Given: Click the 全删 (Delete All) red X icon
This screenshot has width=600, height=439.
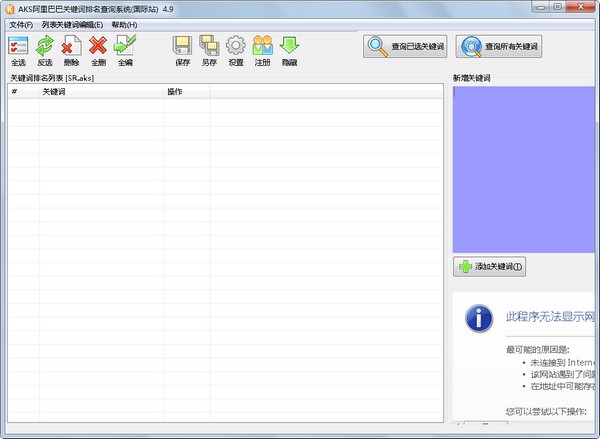Looking at the screenshot, I should click(98, 47).
